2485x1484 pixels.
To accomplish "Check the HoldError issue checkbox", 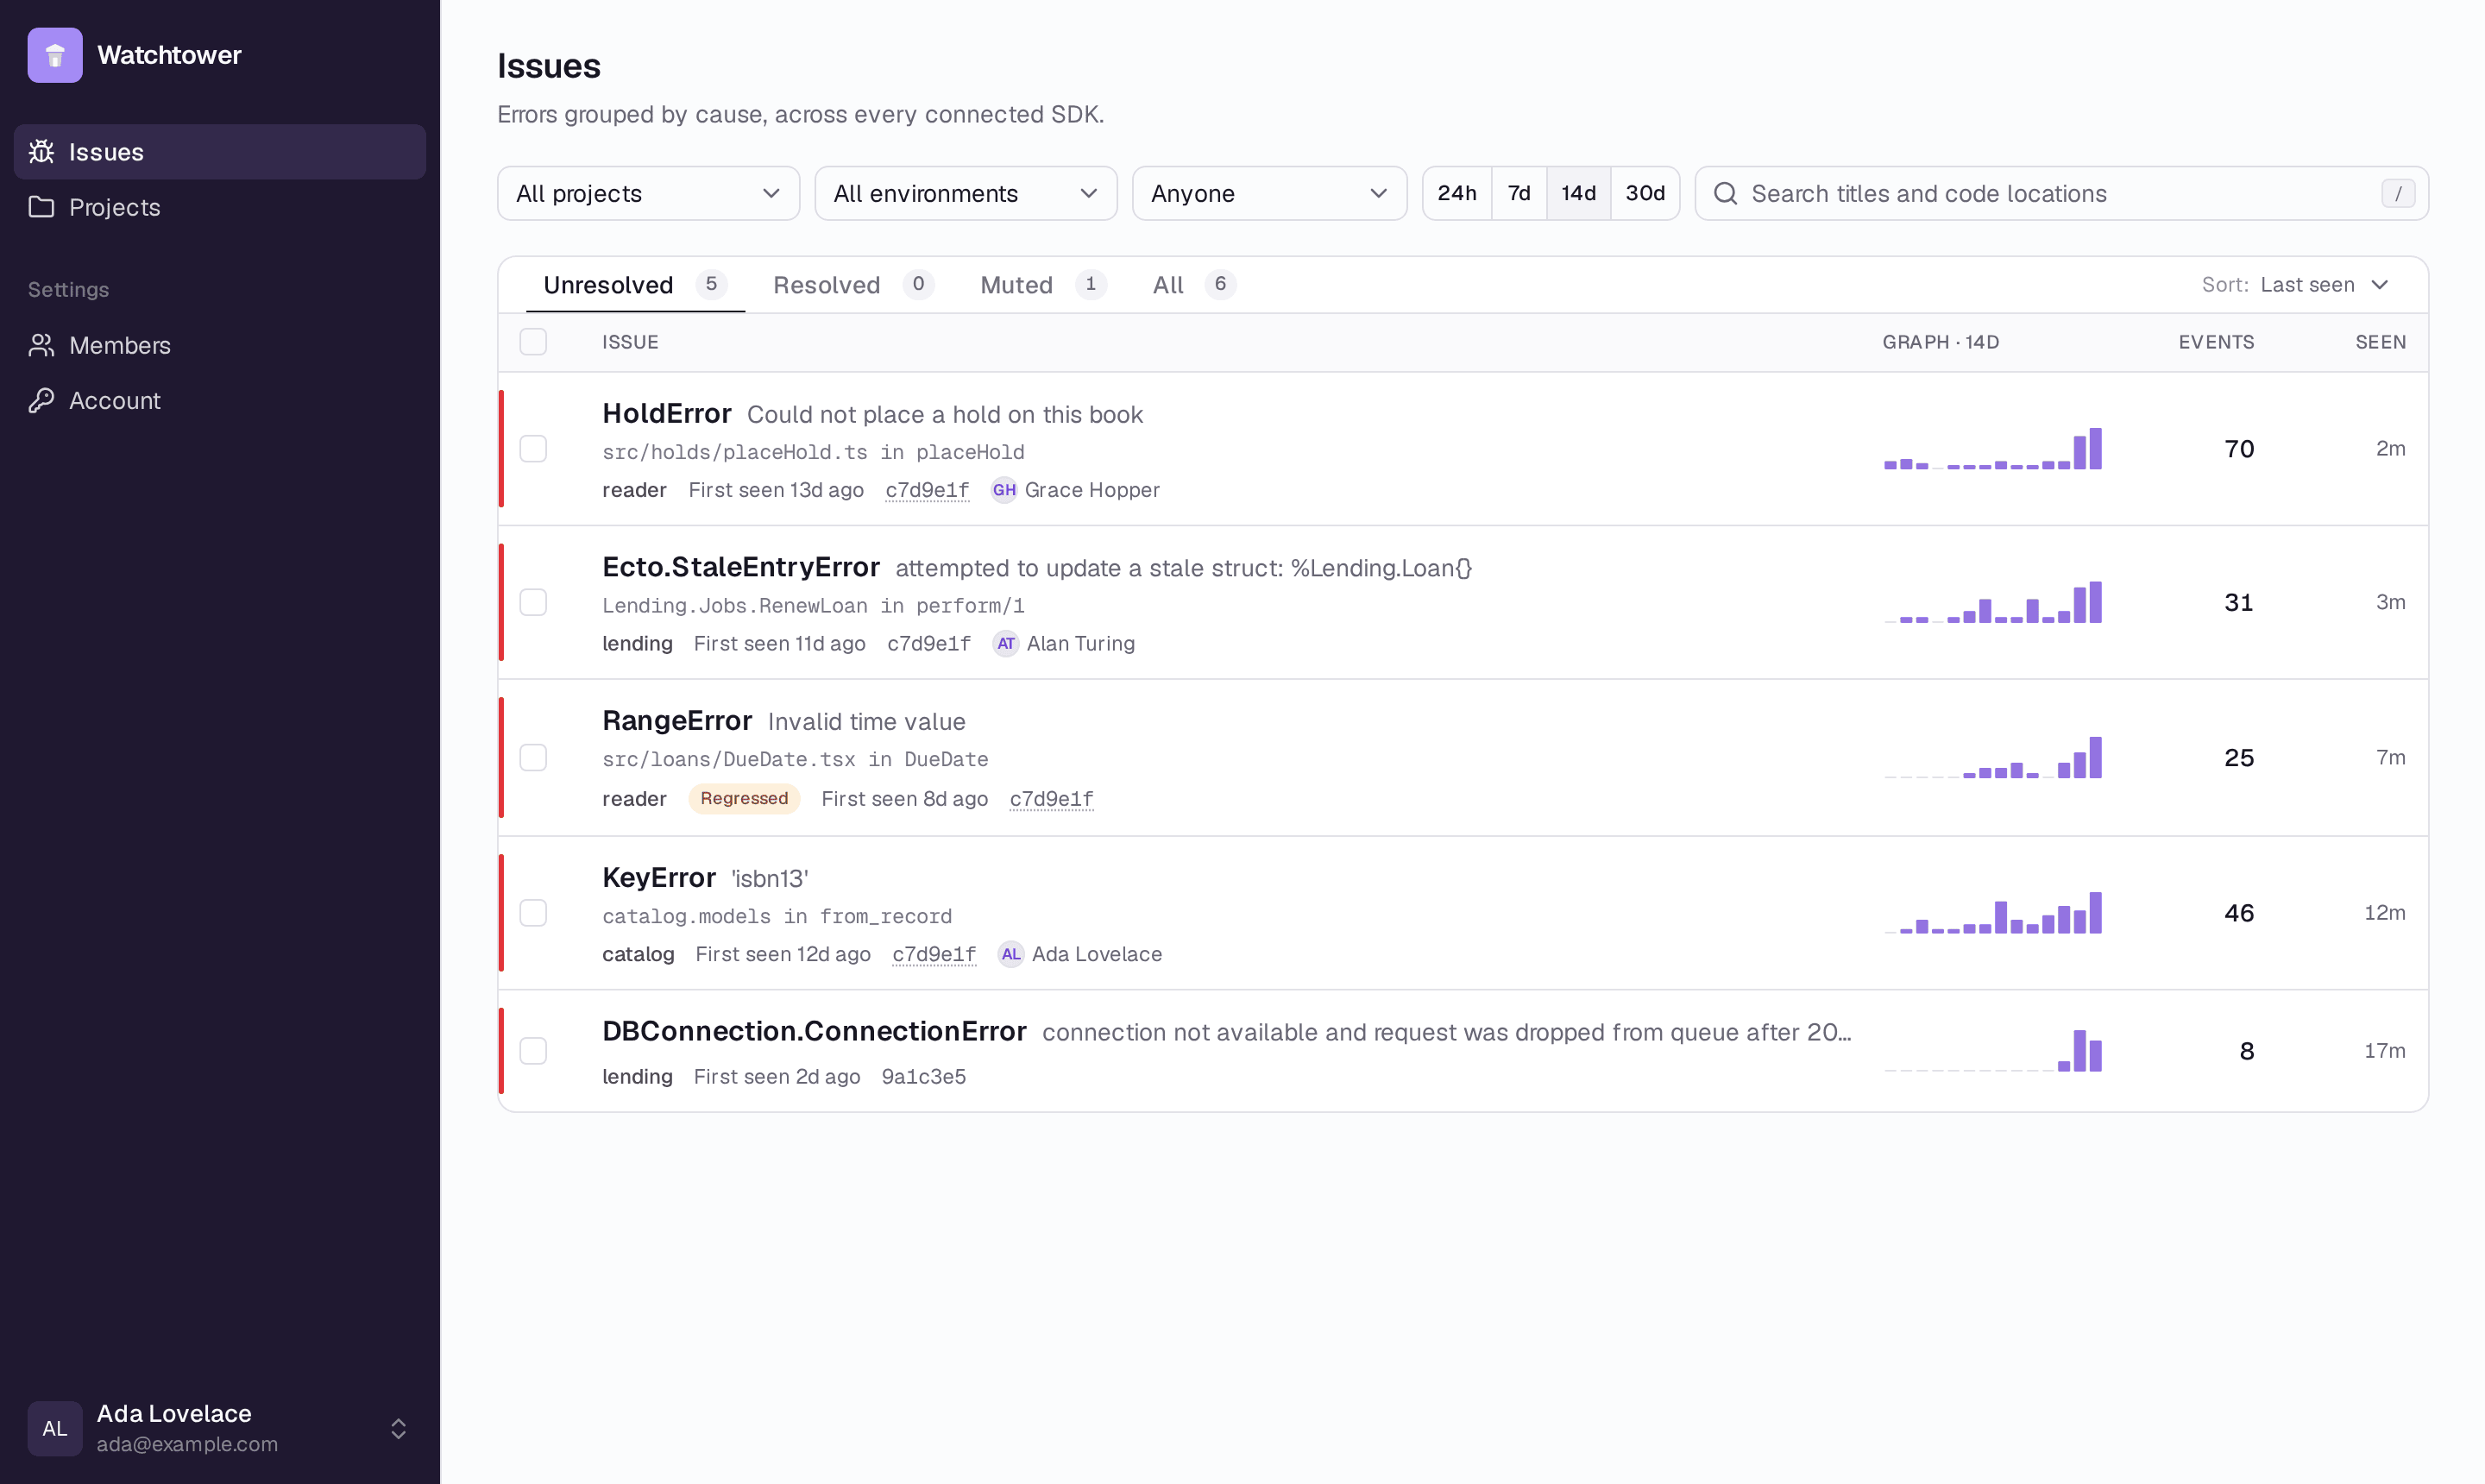I will (x=533, y=448).
